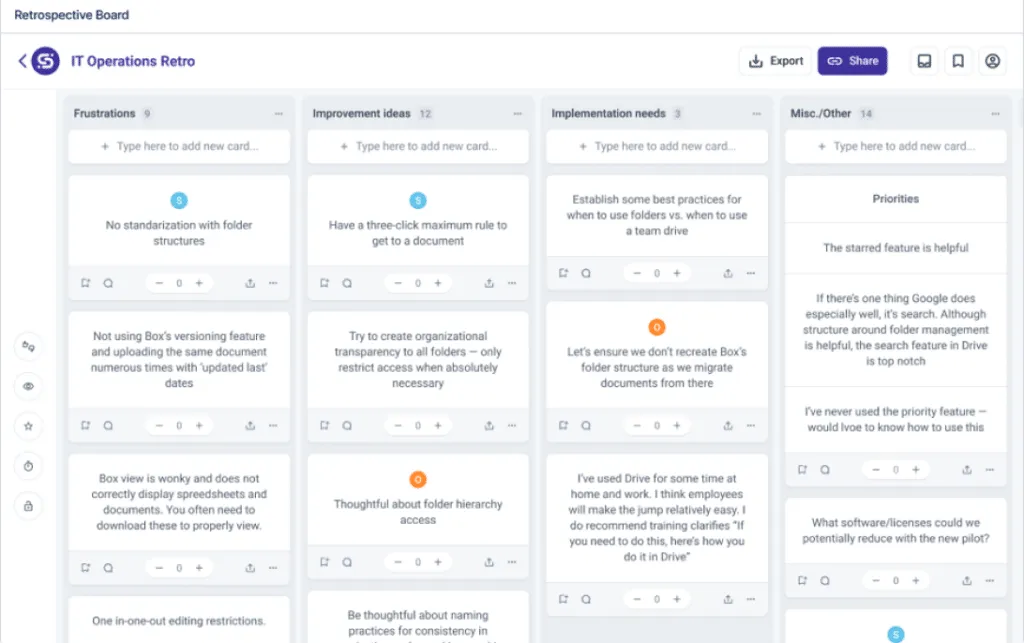Open the timer icon in the left sidebar
The image size is (1024, 643).
point(28,466)
